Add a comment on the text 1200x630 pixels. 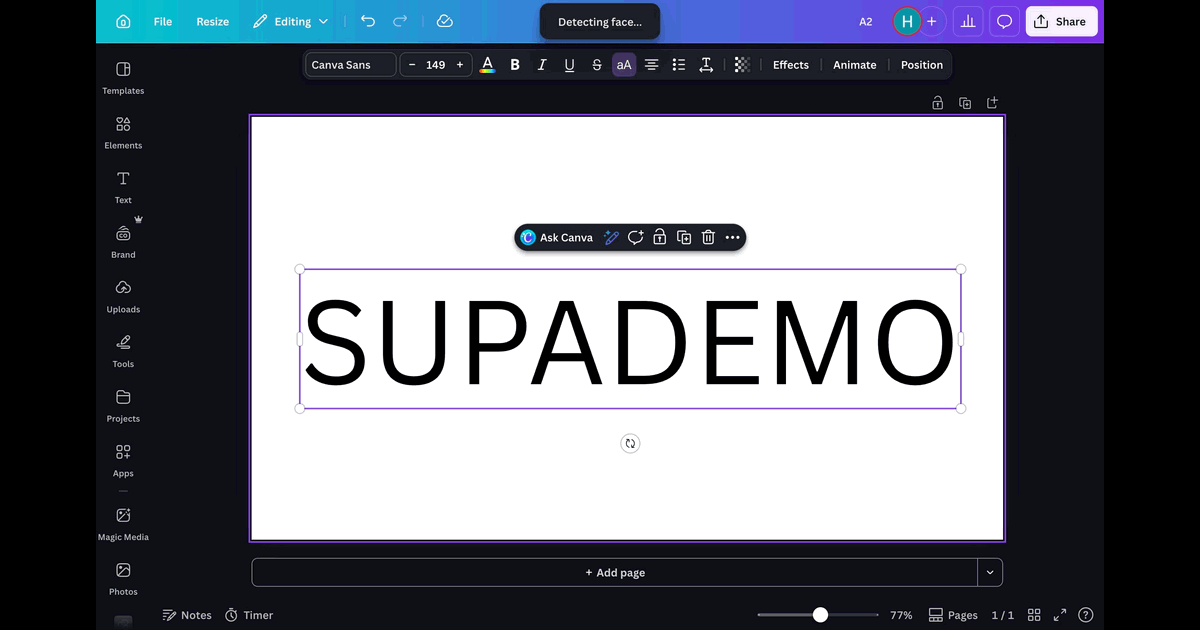pyautogui.click(x=635, y=238)
